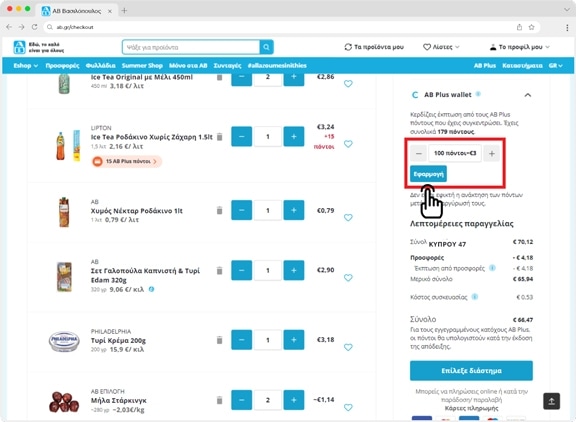This screenshot has height=422, width=576.
Task: Decrease quantity of Μήλα Στάρκινγκ
Action: [241, 400]
